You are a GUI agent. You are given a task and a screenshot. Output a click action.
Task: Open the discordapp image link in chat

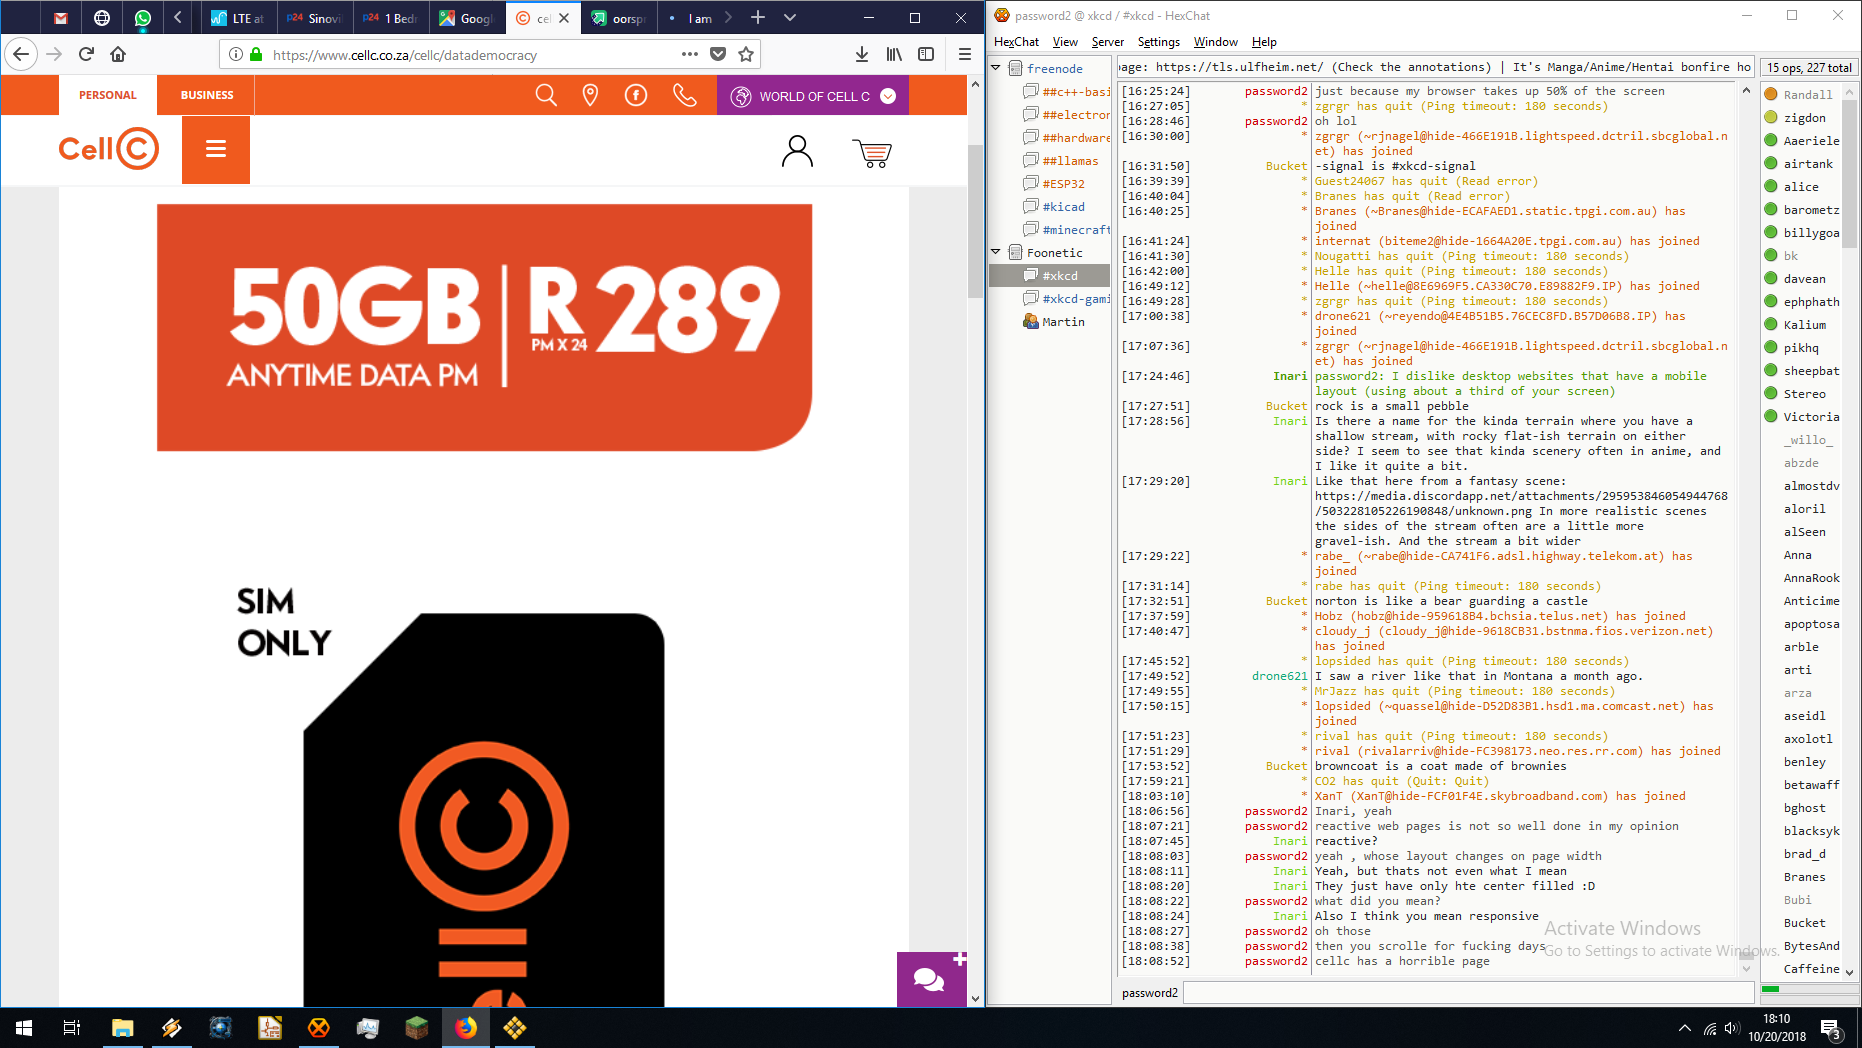[x=1520, y=503]
